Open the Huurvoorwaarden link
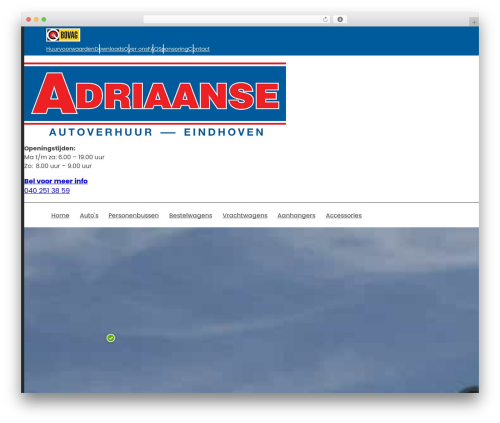 (x=70, y=49)
